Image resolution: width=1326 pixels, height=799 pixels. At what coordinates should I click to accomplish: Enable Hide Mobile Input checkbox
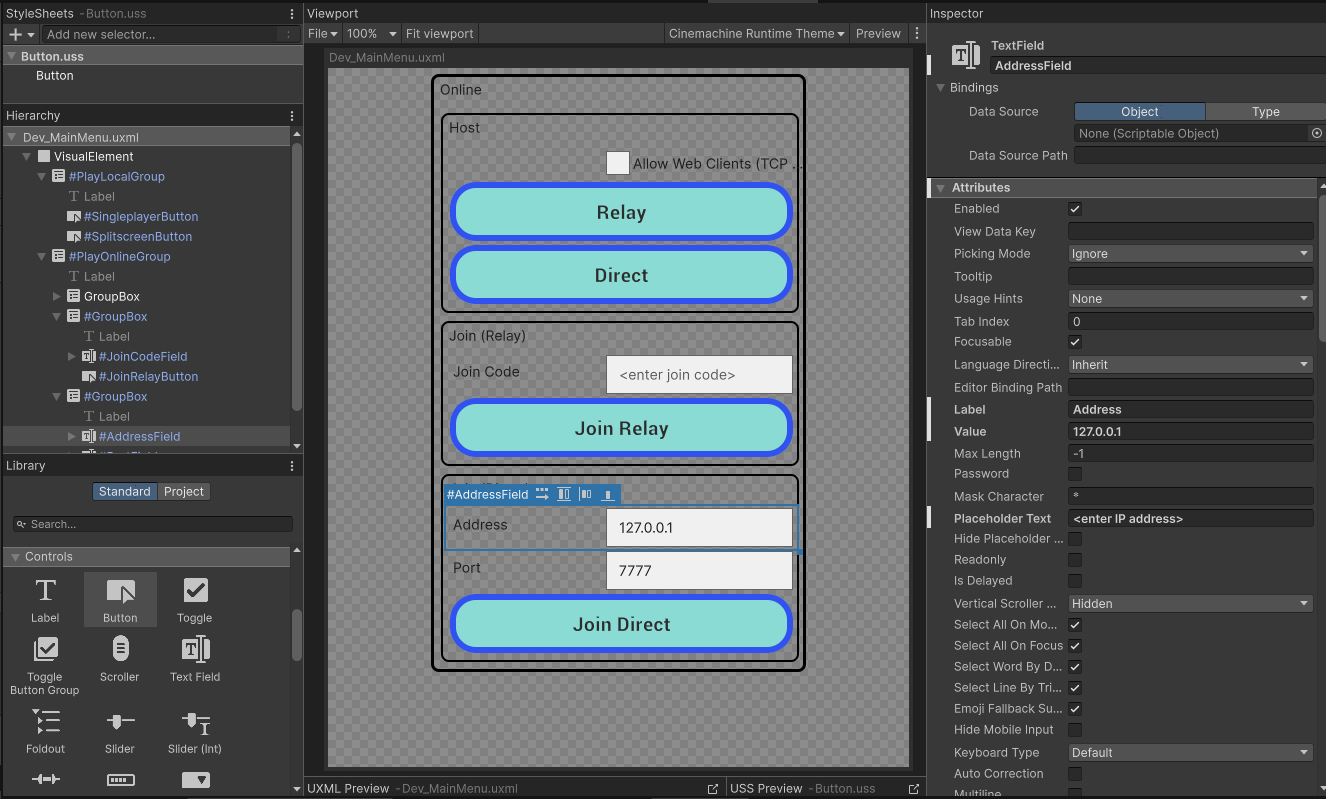coord(1075,730)
